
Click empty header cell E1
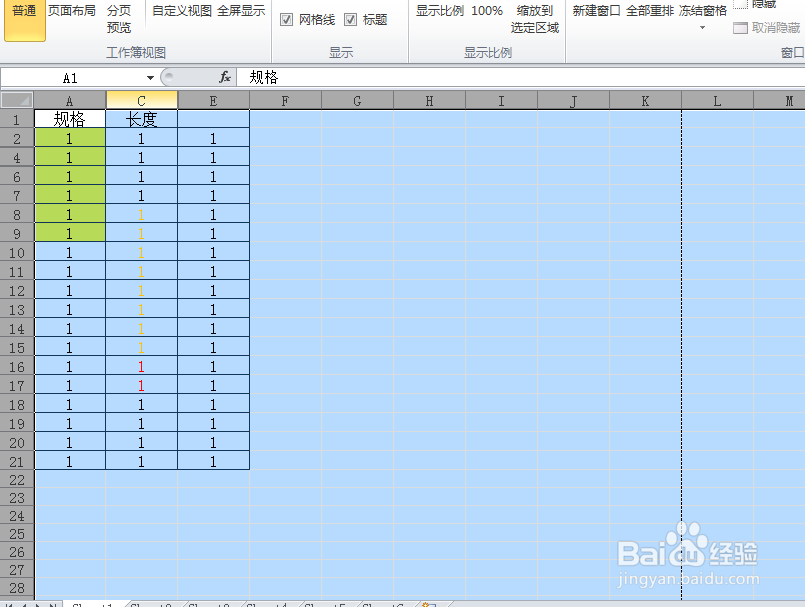tap(214, 119)
